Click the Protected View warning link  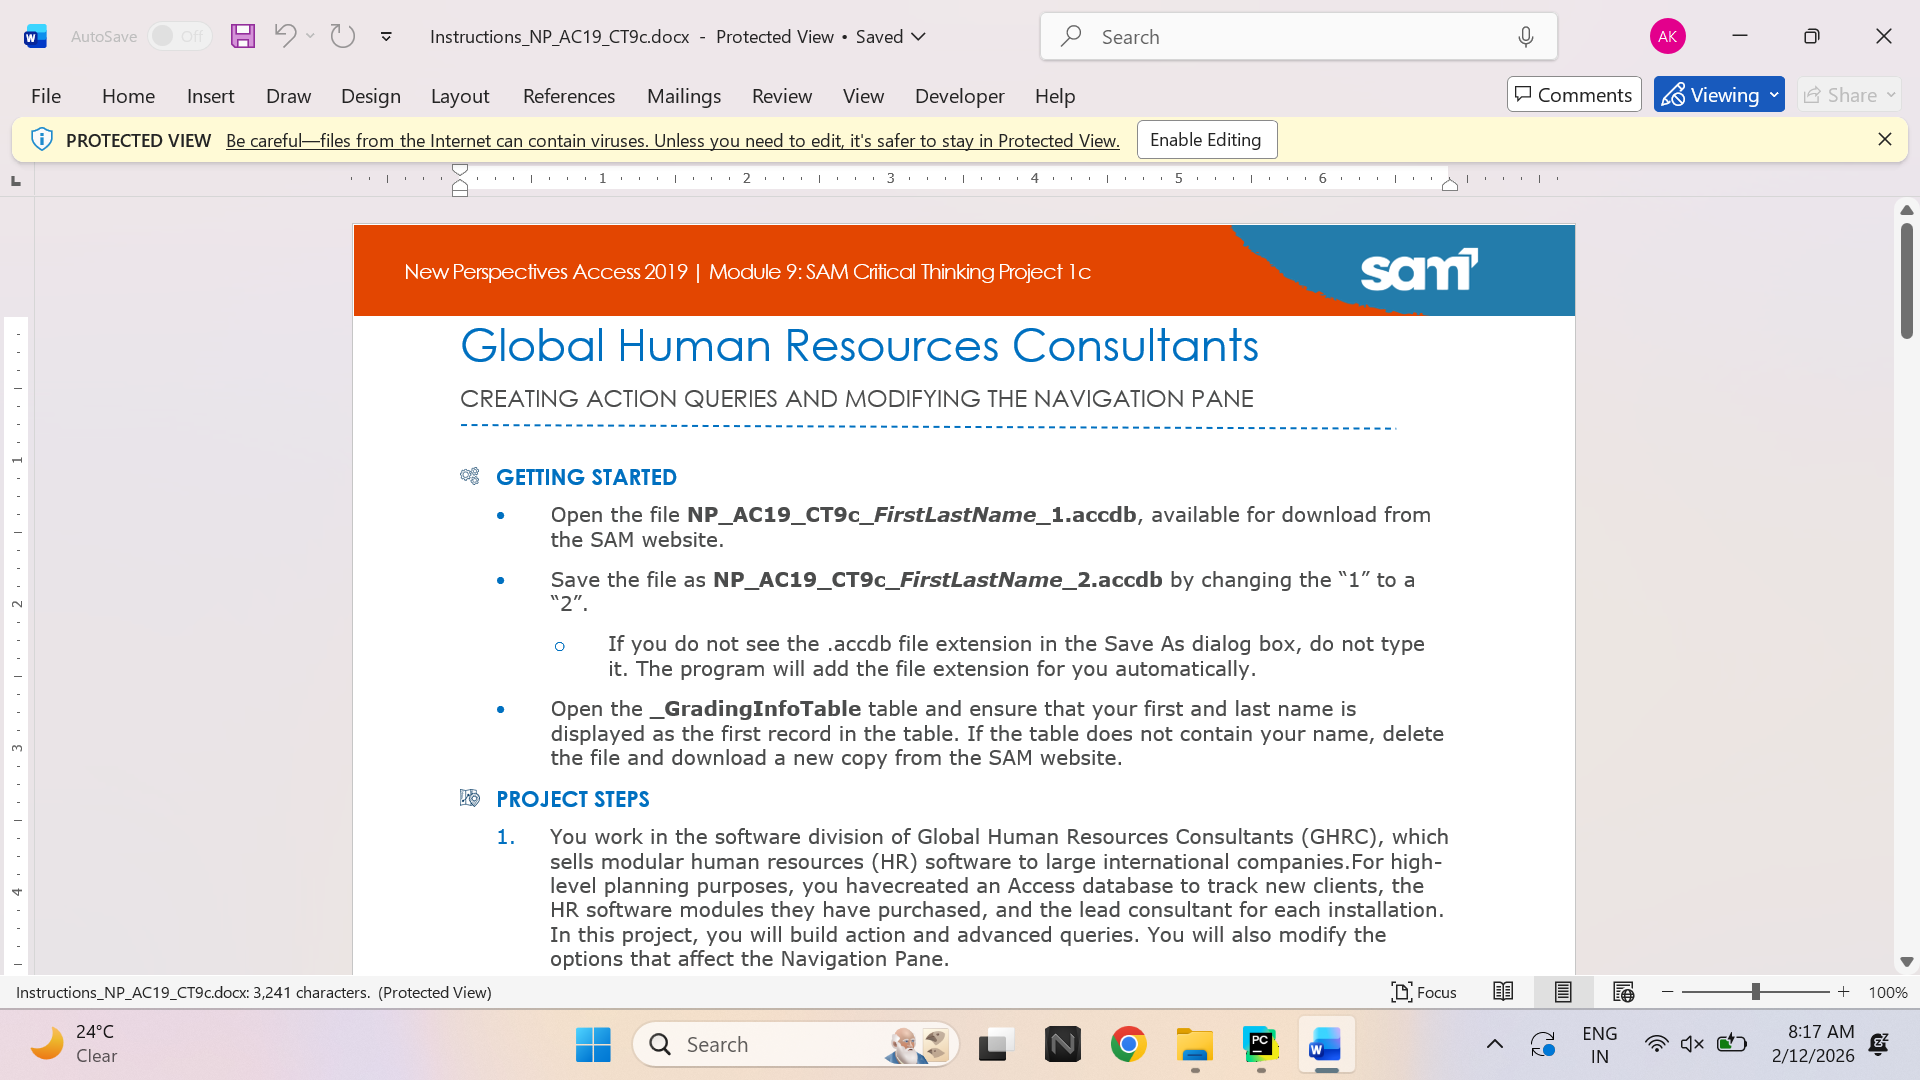pyautogui.click(x=672, y=141)
